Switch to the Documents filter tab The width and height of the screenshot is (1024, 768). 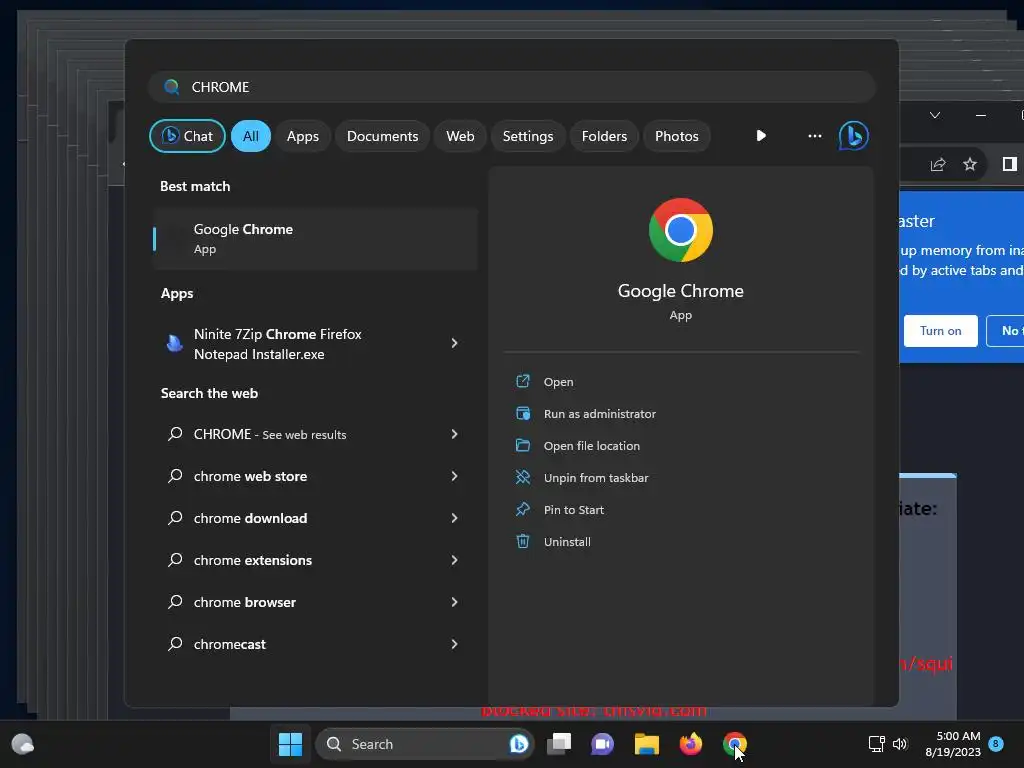point(382,136)
